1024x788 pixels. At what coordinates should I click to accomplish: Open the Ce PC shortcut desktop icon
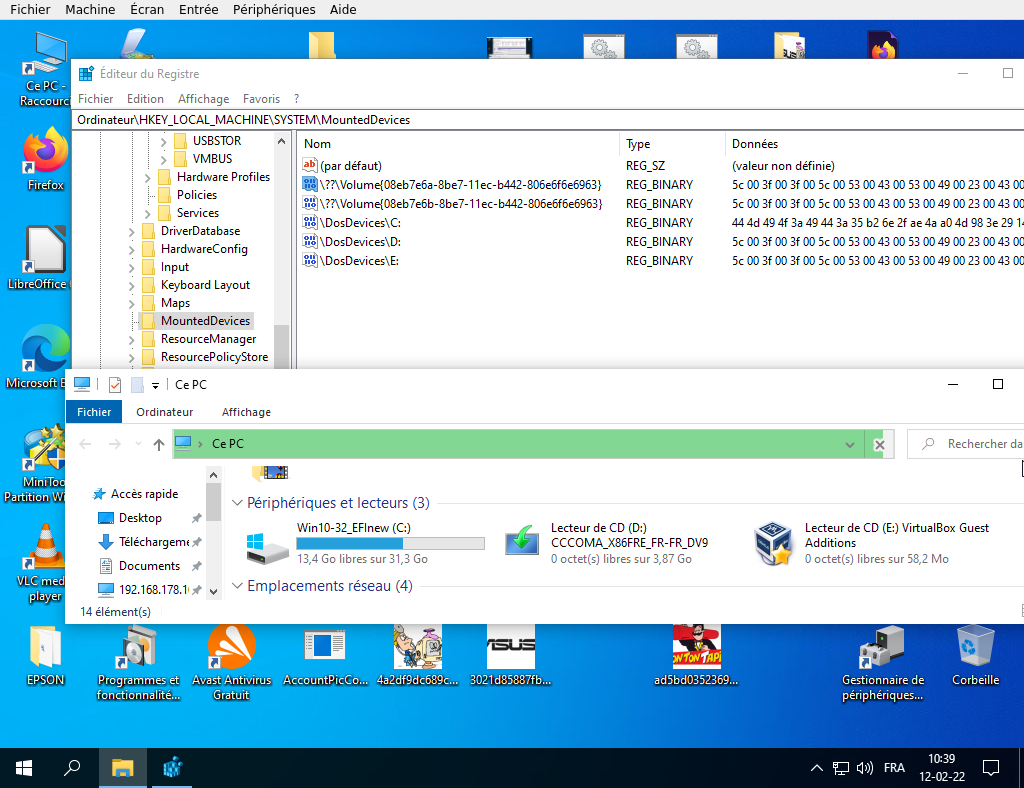[44, 69]
